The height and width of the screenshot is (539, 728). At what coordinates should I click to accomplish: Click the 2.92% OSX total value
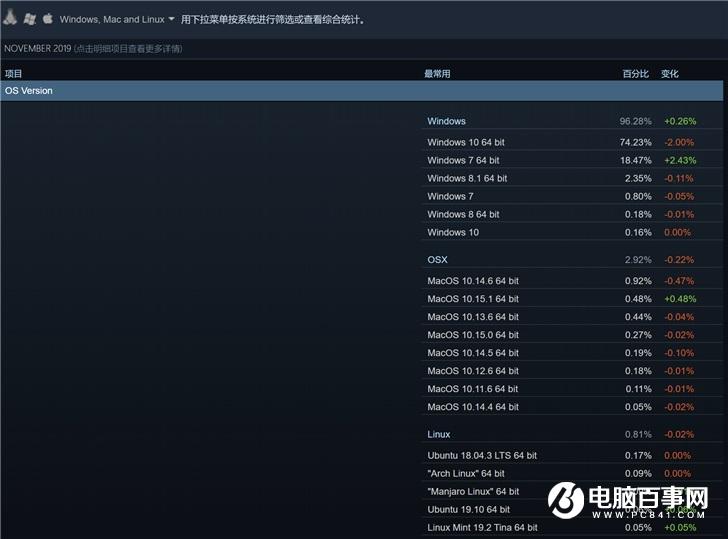pyautogui.click(x=638, y=260)
